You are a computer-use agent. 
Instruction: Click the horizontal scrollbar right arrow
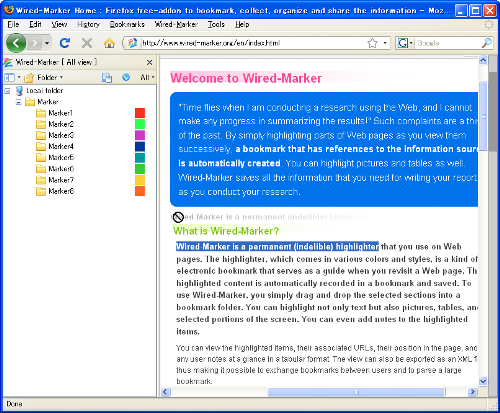(x=473, y=392)
